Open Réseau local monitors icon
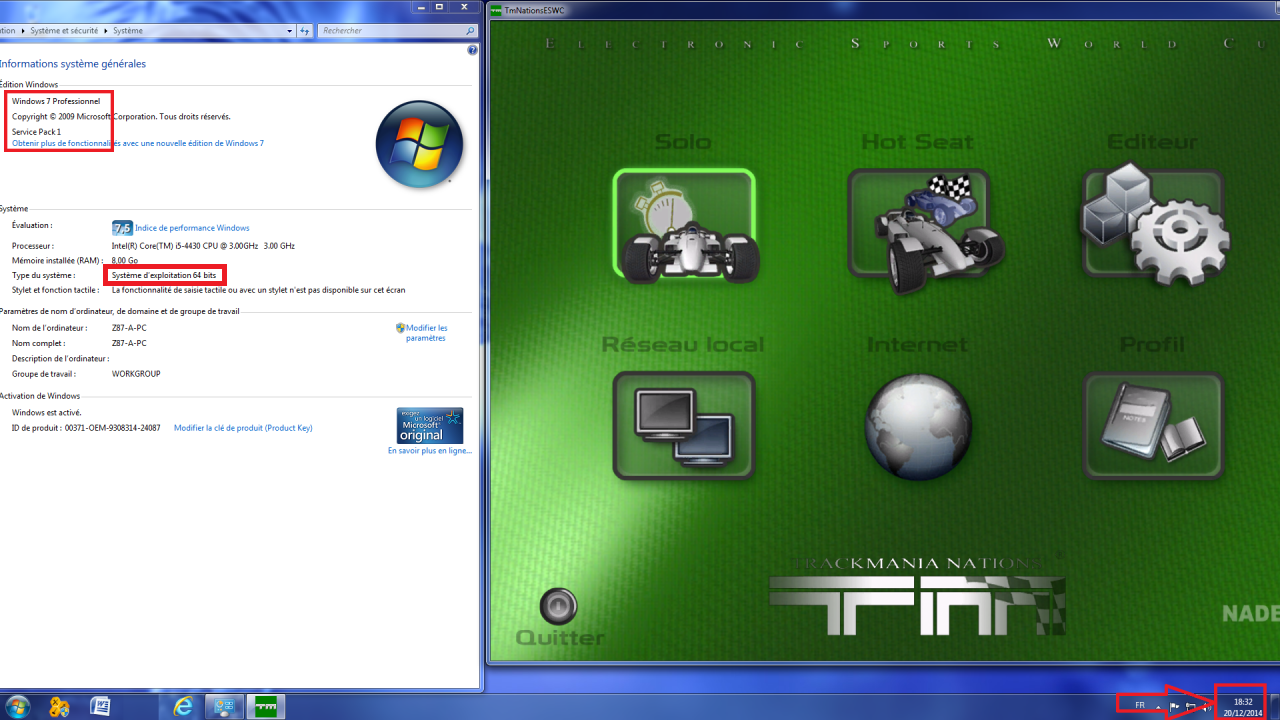The height and width of the screenshot is (720, 1280). pyautogui.click(x=684, y=426)
